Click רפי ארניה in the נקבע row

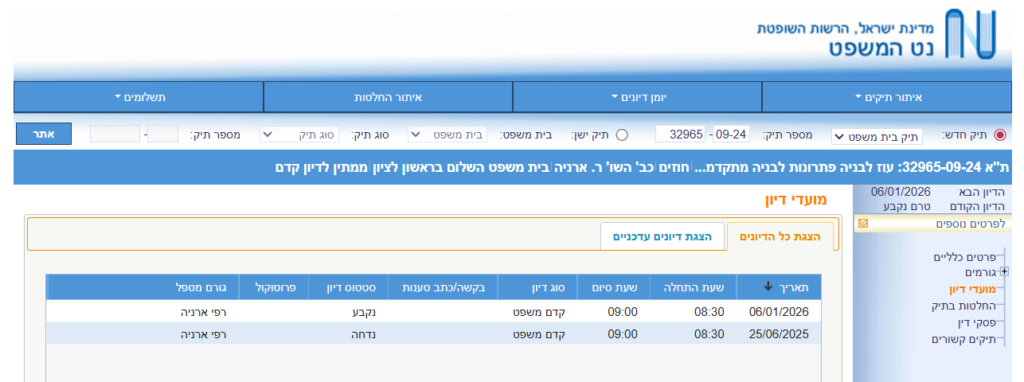(203, 311)
